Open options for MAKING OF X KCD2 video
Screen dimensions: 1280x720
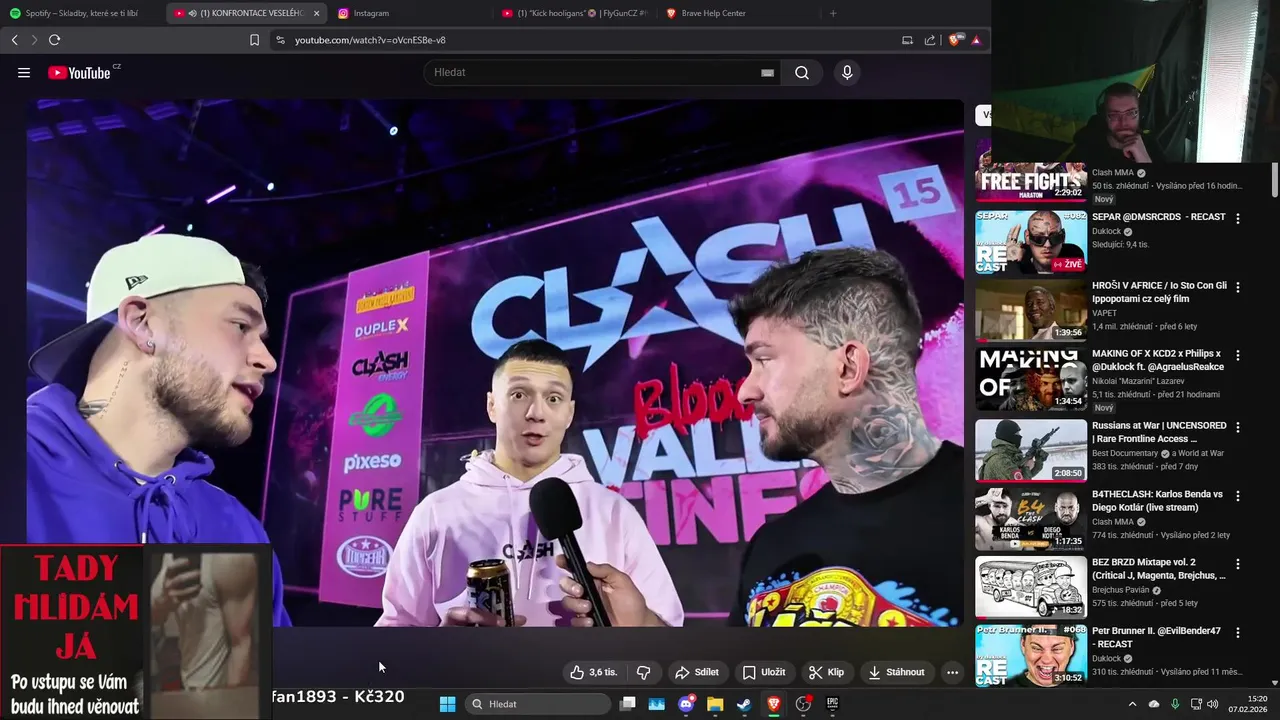pyautogui.click(x=1238, y=354)
